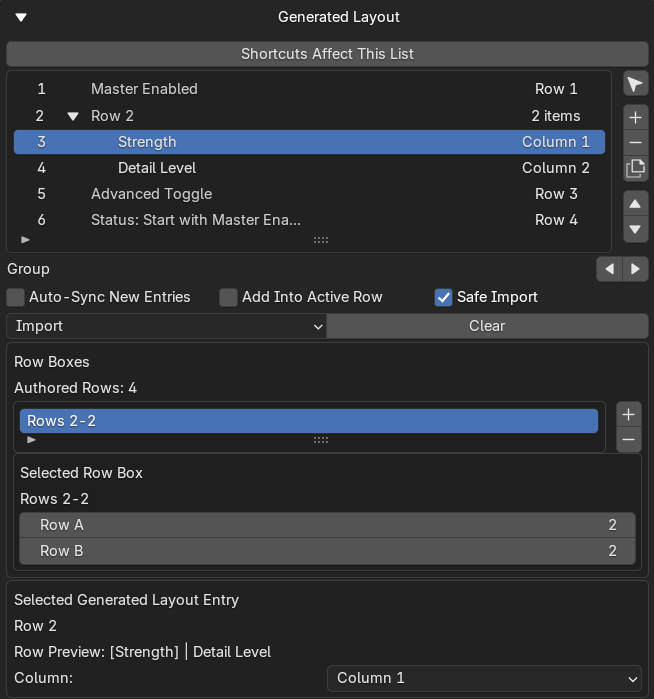Click the cursor pick icon beside the layout list
Image resolution: width=654 pixels, height=699 pixels.
[635, 84]
